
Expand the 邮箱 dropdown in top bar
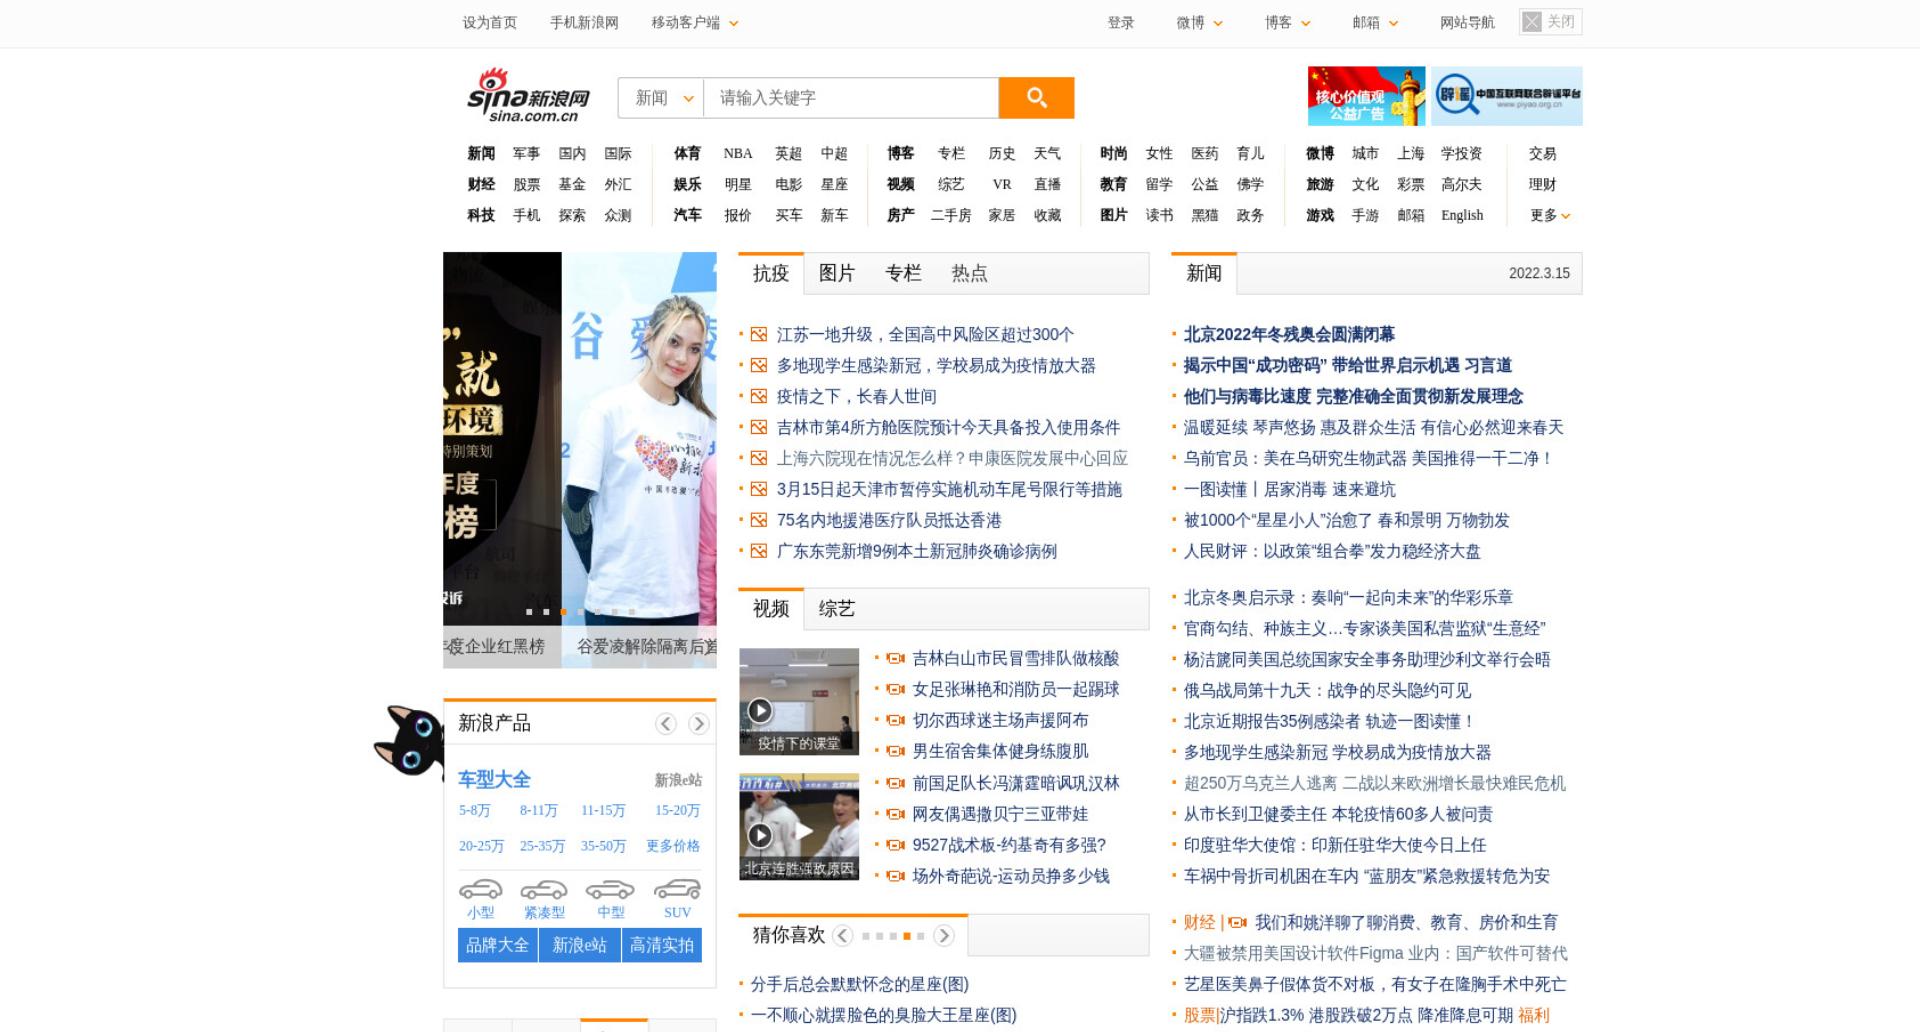click(1375, 23)
